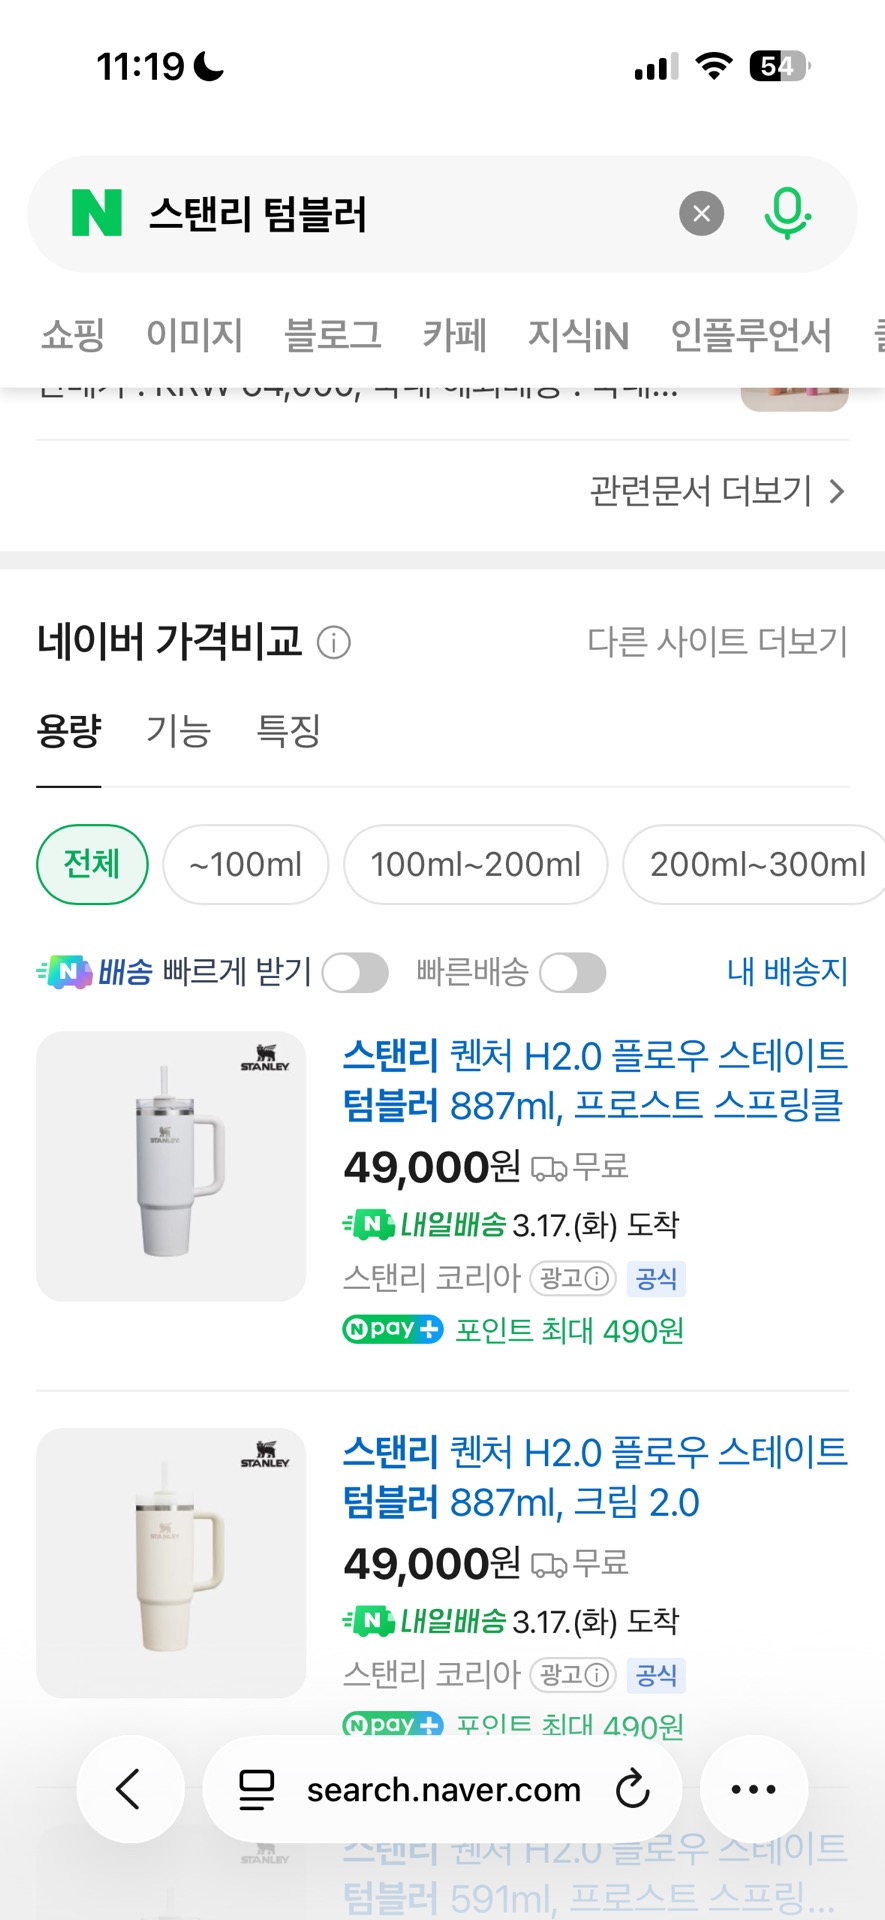Tap the price comparison info icon
Image resolution: width=885 pixels, height=1920 pixels.
tap(334, 642)
